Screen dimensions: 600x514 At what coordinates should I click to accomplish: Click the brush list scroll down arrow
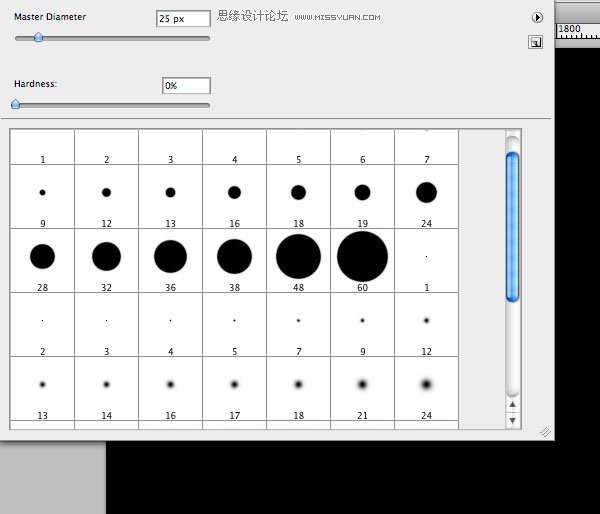(513, 420)
